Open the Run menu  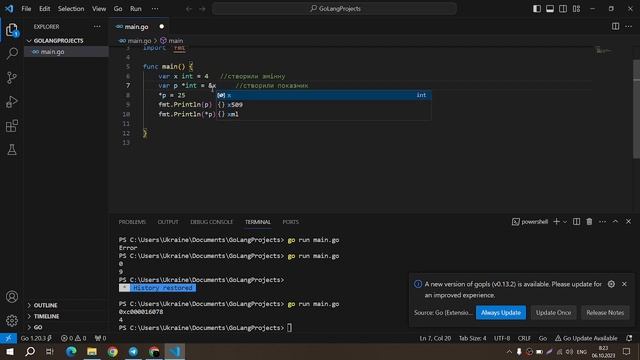coord(136,9)
